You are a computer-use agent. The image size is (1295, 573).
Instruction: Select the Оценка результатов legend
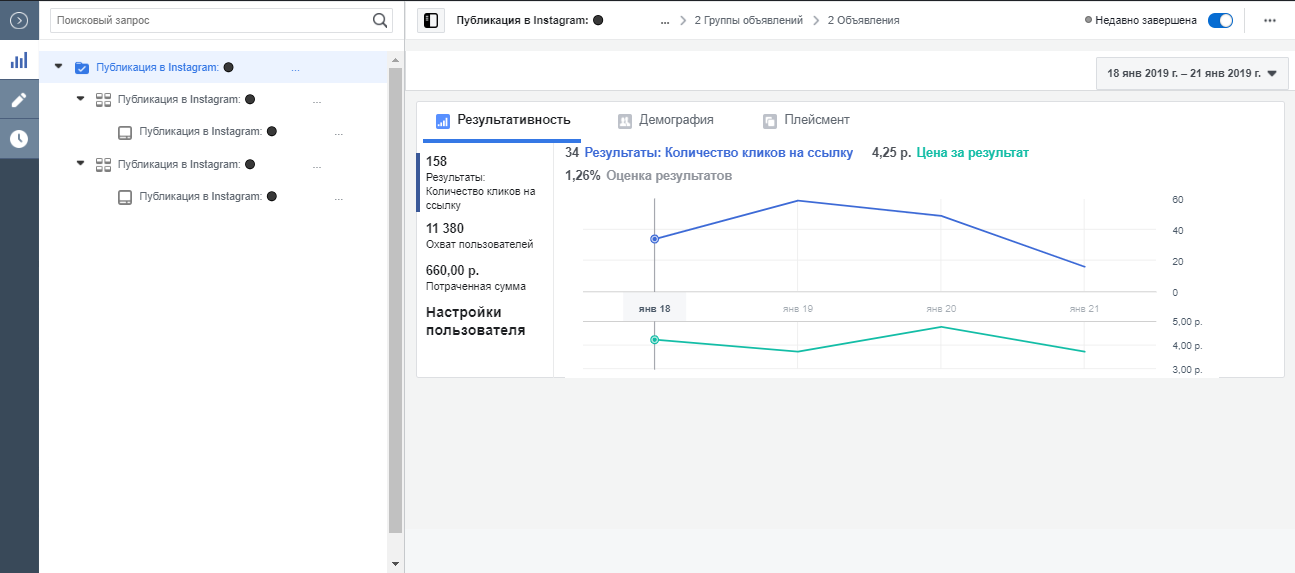669,176
